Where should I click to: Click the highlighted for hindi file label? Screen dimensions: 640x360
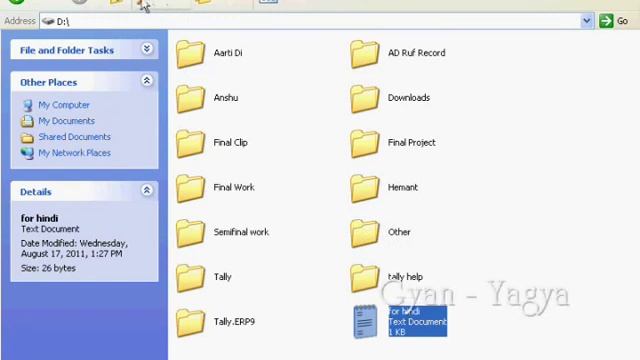click(x=418, y=322)
